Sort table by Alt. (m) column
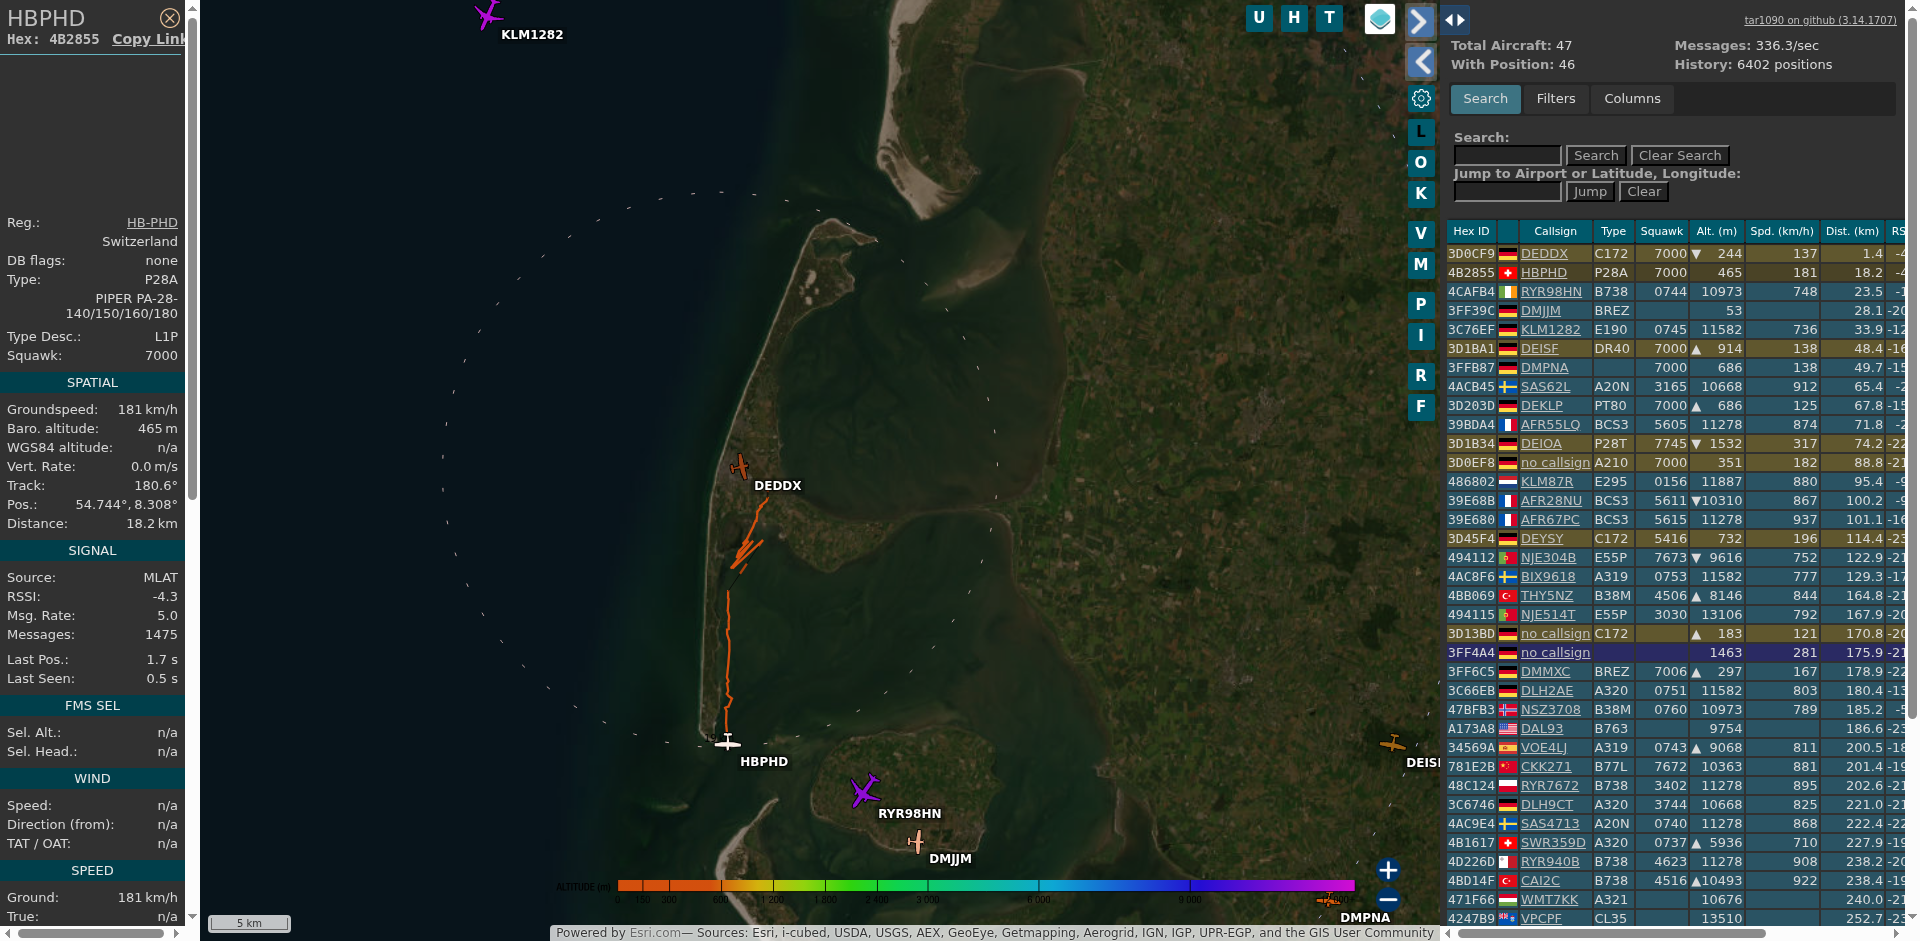 click(1716, 232)
